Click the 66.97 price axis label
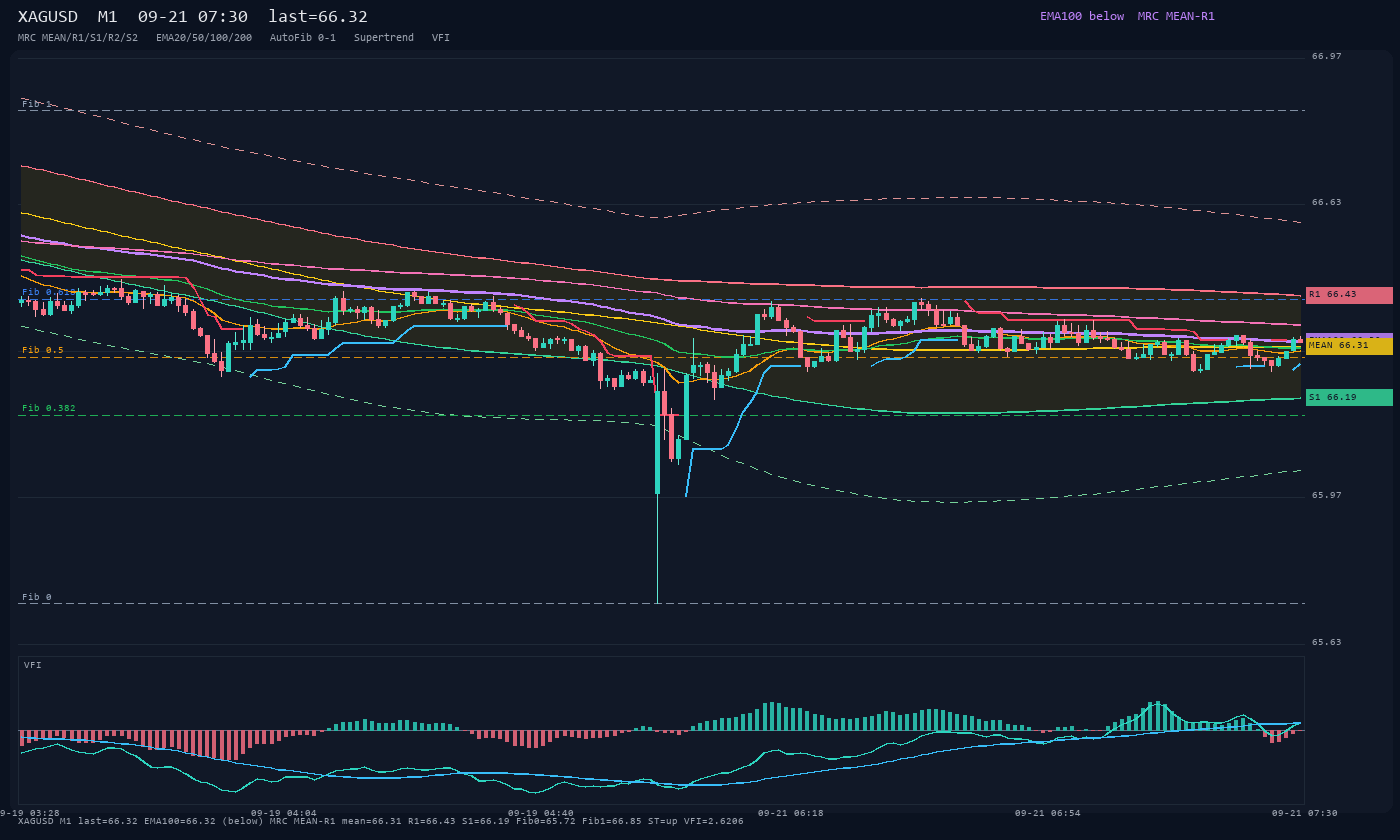1400x840 pixels. tap(1327, 57)
